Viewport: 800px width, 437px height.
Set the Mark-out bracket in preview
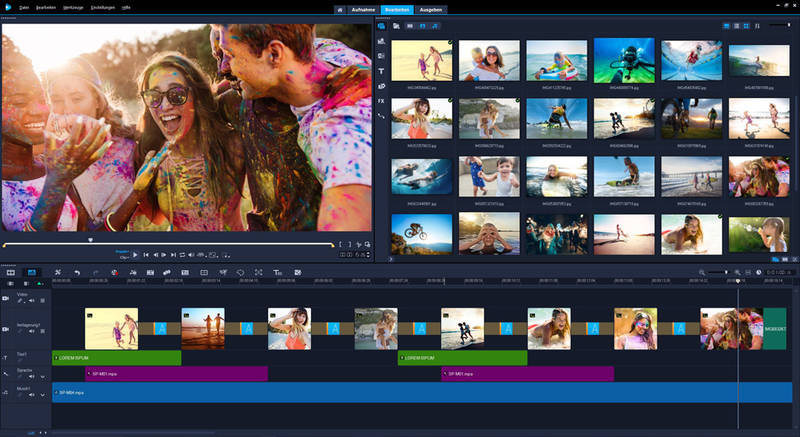(x=349, y=245)
